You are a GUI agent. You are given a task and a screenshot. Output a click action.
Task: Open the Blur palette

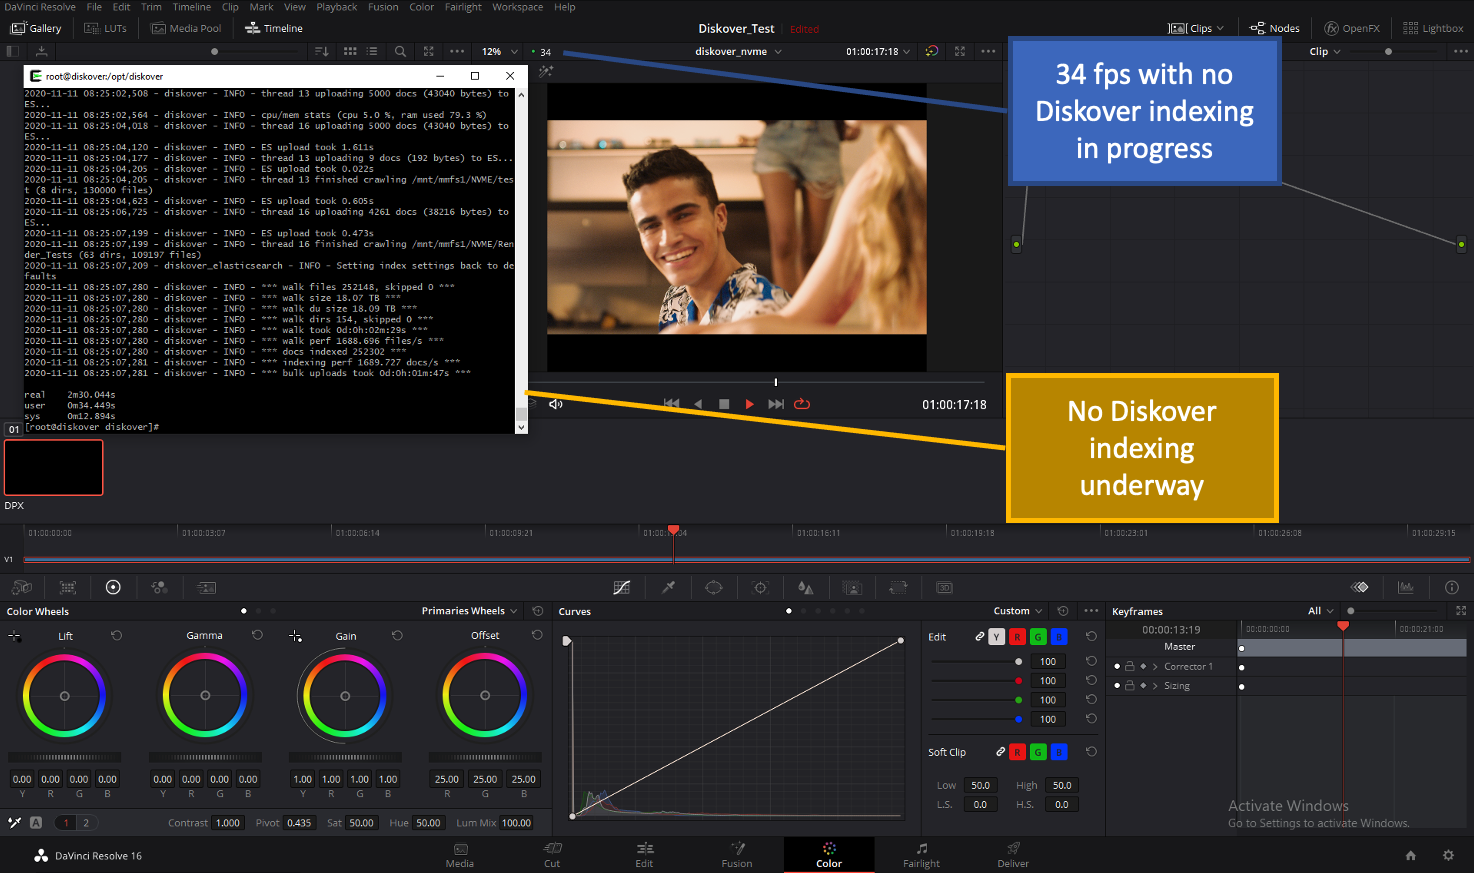pyautogui.click(x=806, y=588)
